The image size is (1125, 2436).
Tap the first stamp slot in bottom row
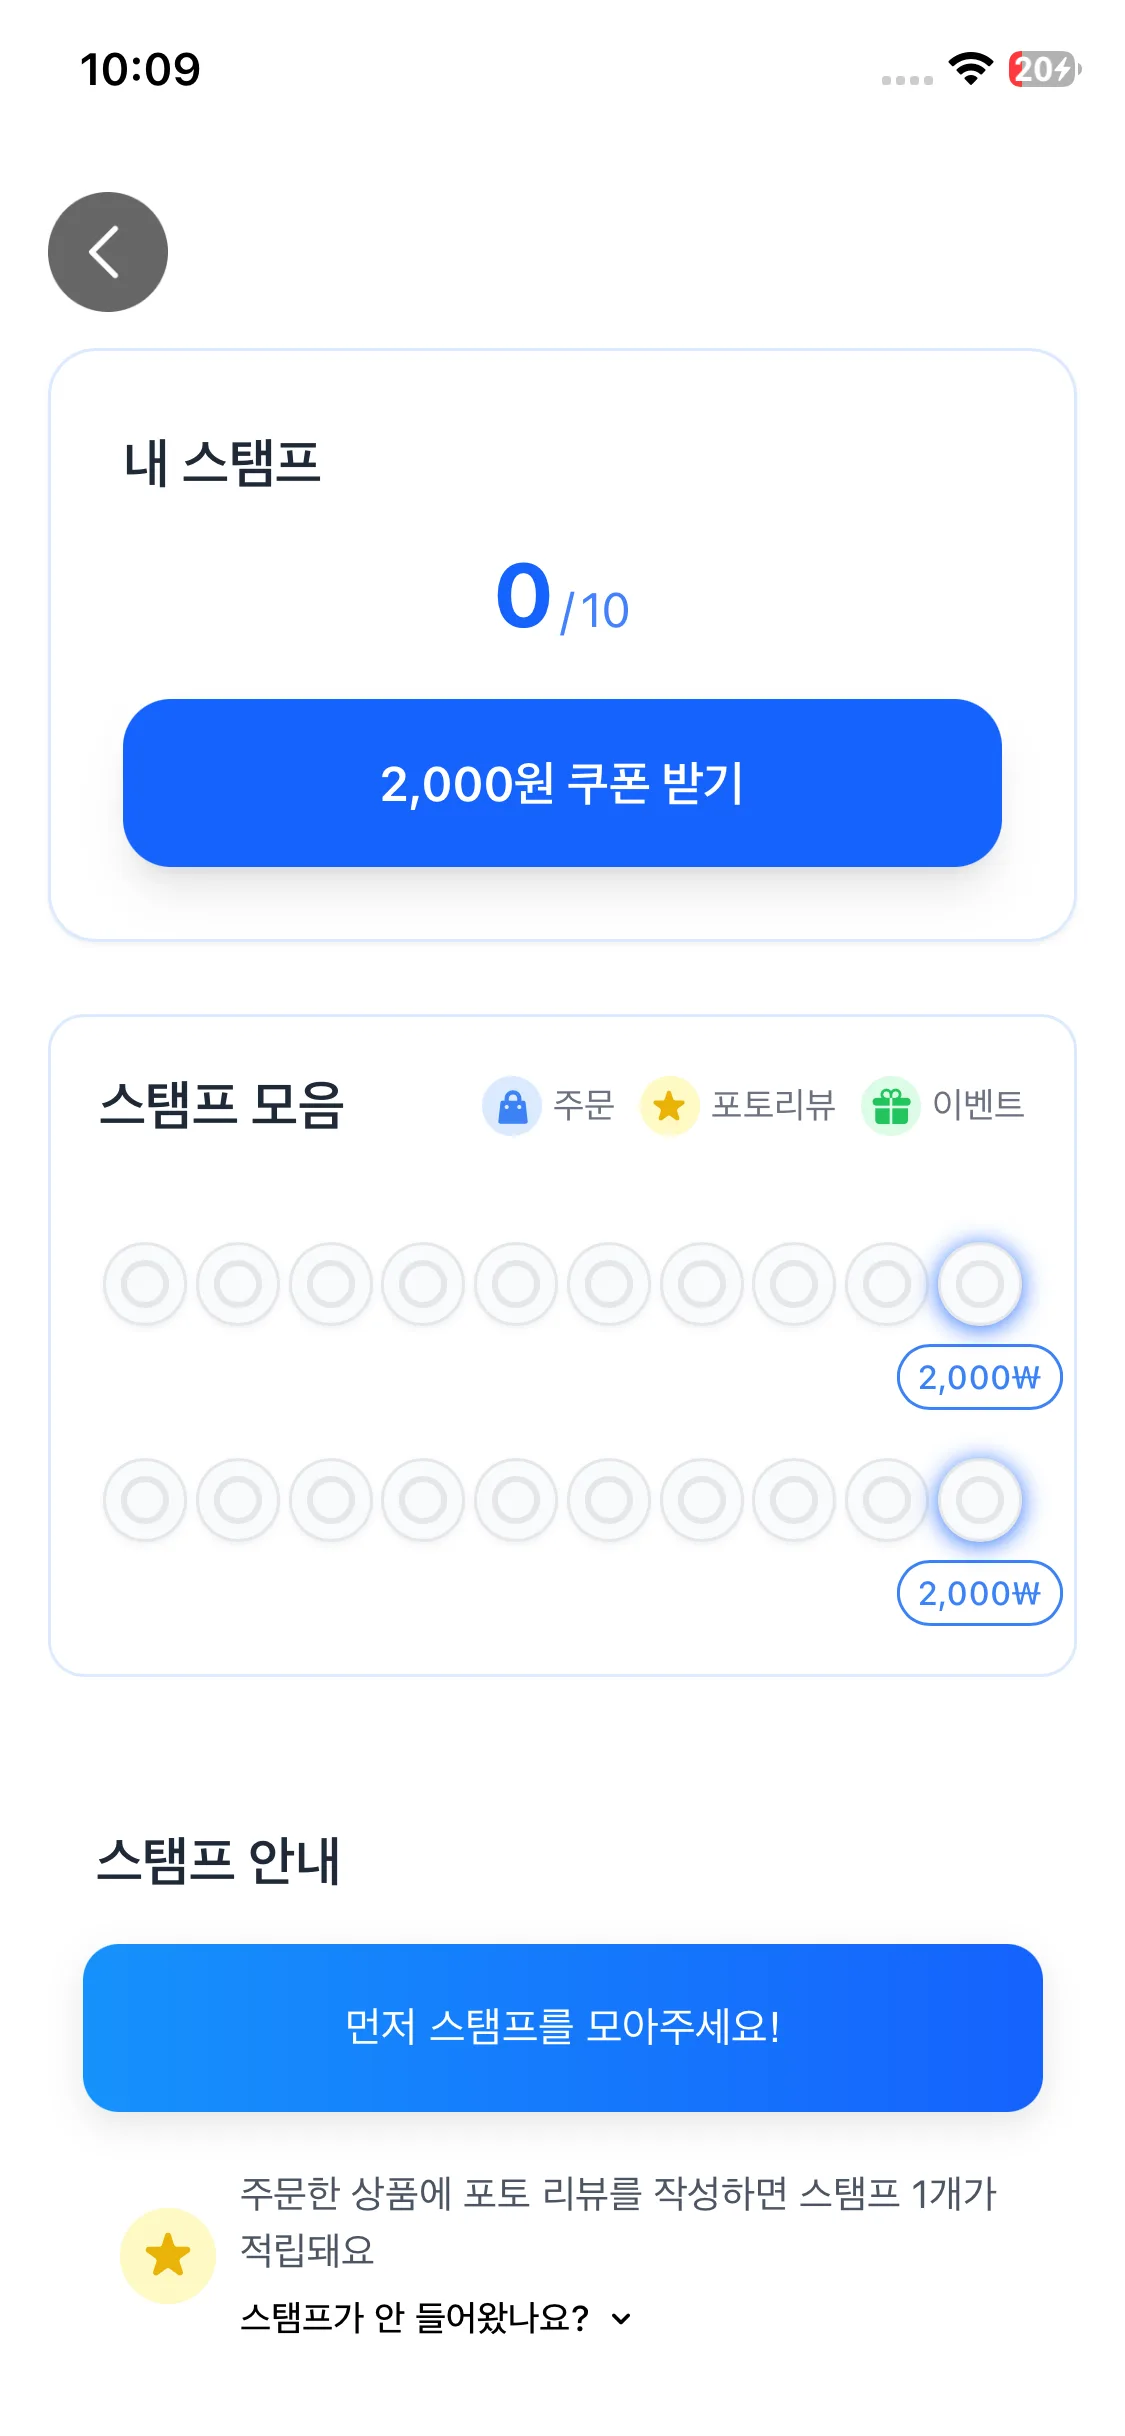tap(145, 1500)
